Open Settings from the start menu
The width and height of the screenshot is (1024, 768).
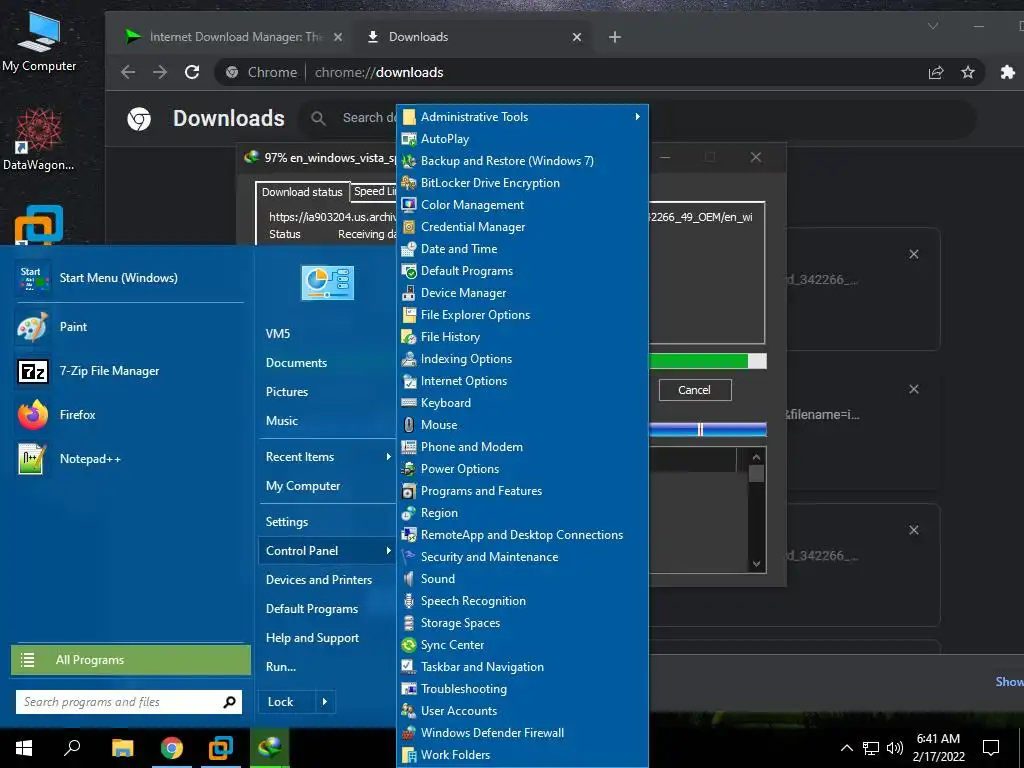click(x=287, y=522)
